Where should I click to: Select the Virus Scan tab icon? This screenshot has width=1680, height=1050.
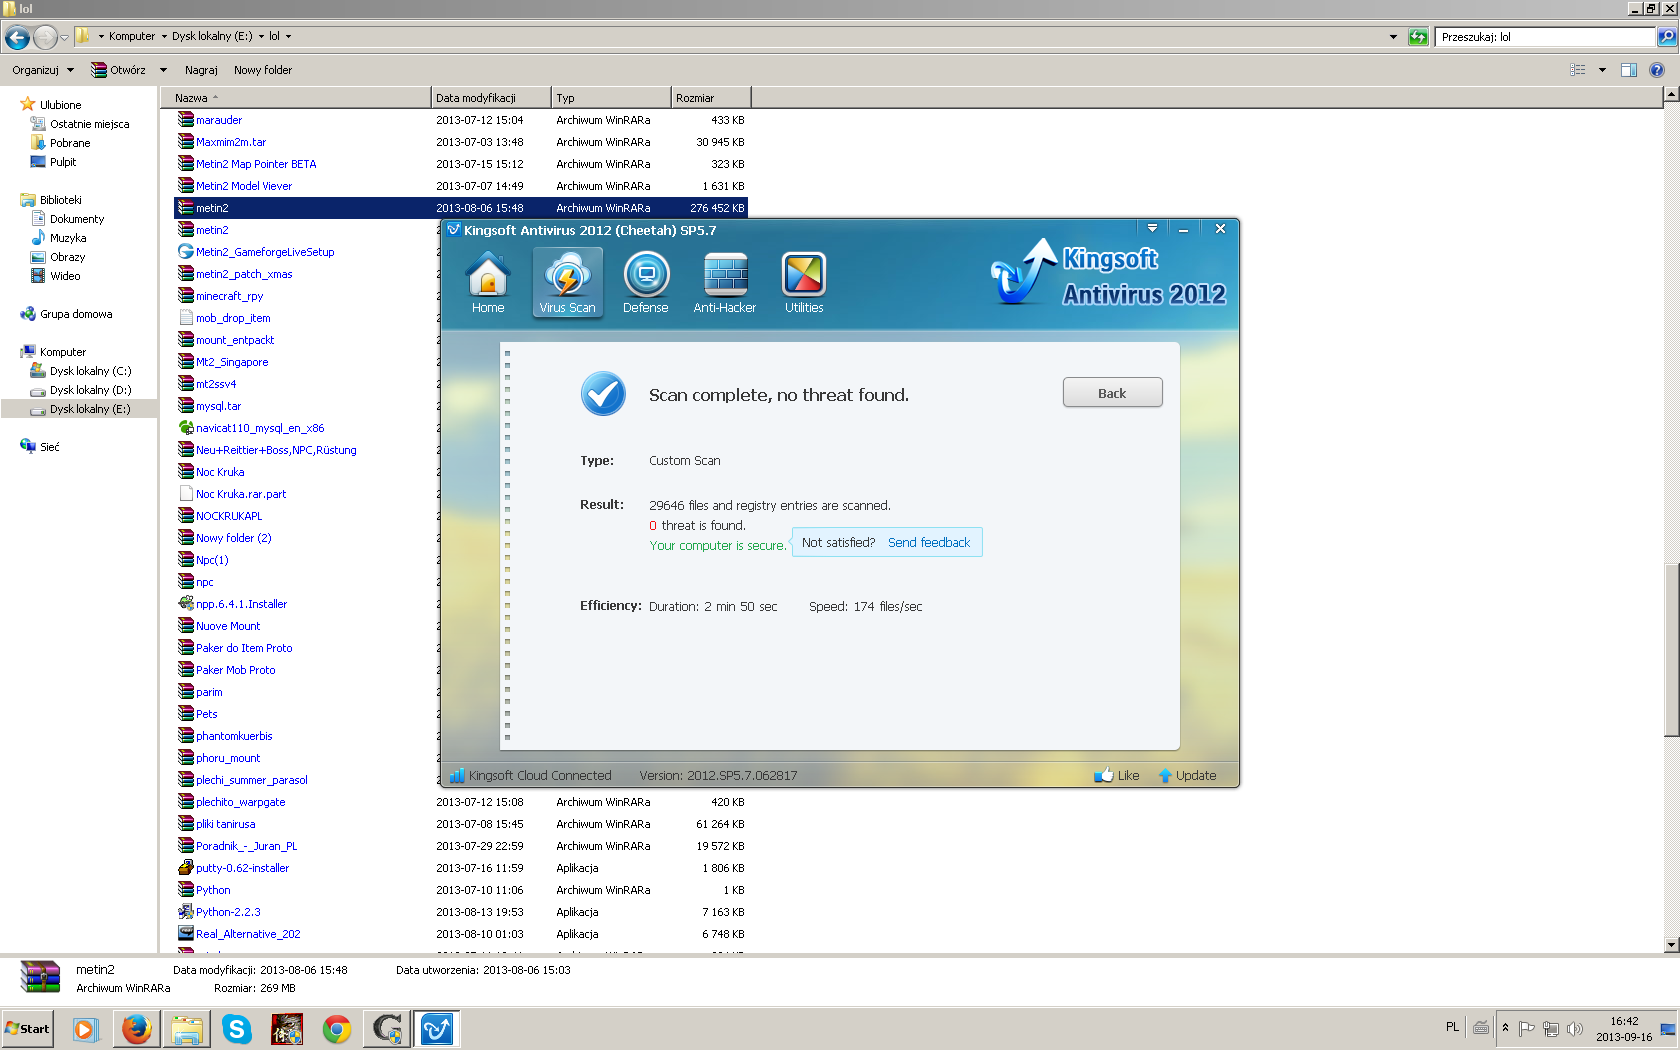point(567,282)
